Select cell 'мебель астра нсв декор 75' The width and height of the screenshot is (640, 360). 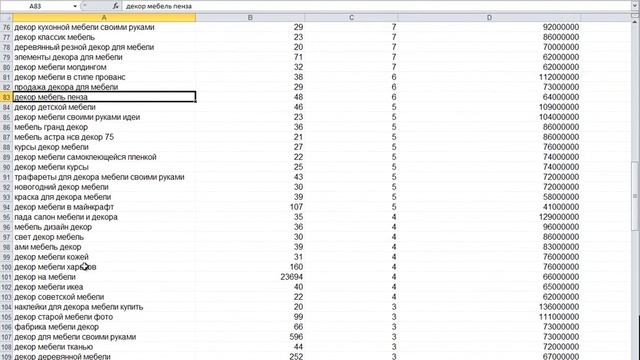click(104, 137)
